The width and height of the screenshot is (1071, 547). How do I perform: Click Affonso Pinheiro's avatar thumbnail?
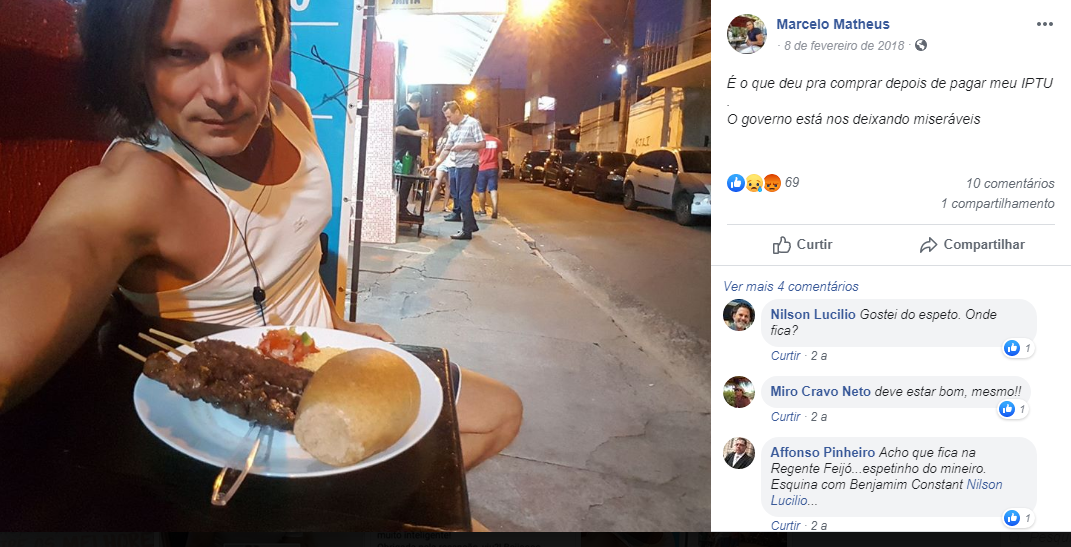pos(739,453)
